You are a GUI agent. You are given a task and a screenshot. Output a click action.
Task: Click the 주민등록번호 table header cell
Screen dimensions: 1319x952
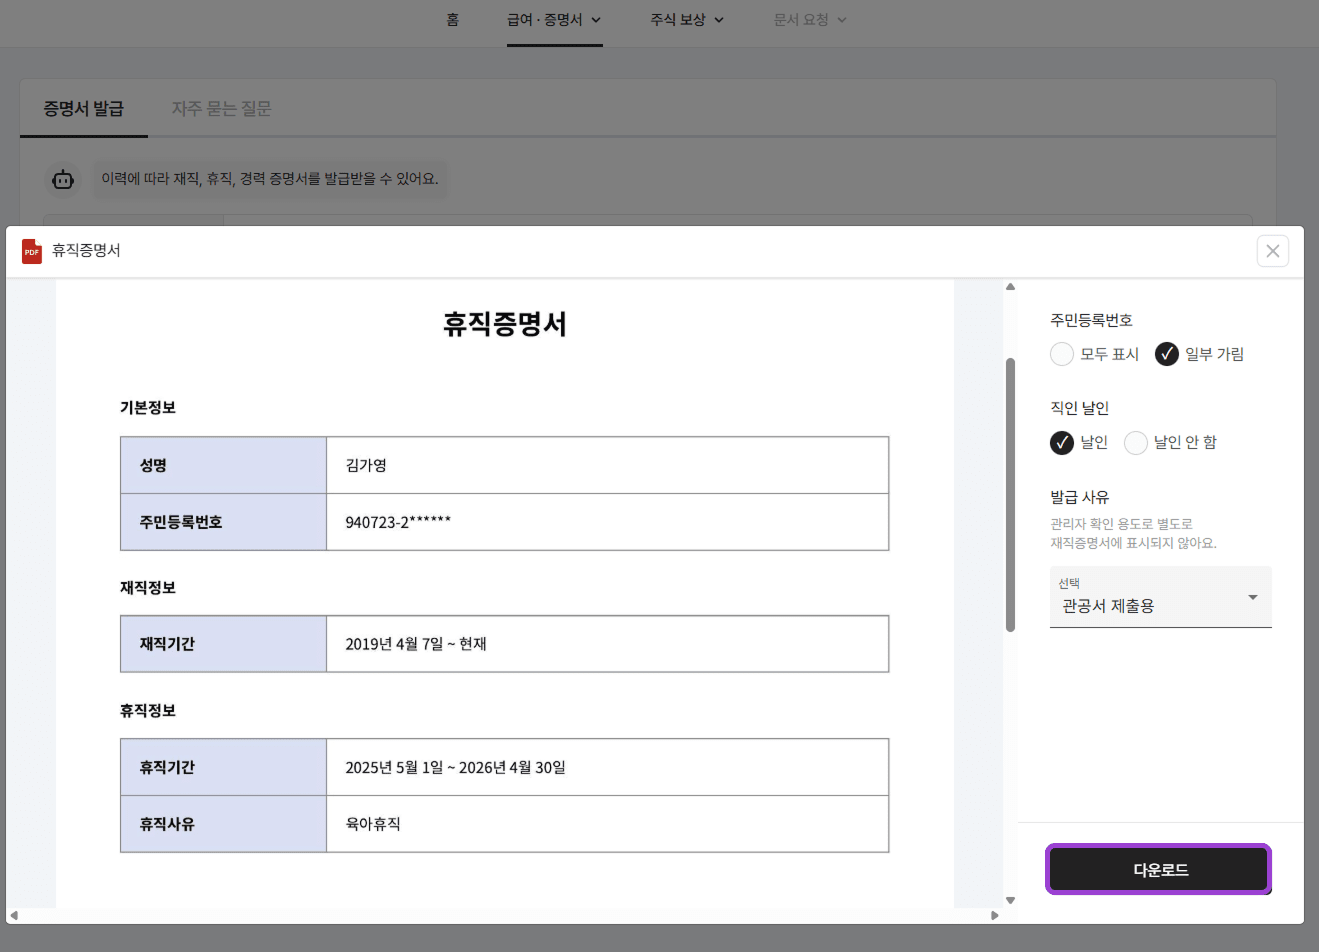[x=223, y=522]
